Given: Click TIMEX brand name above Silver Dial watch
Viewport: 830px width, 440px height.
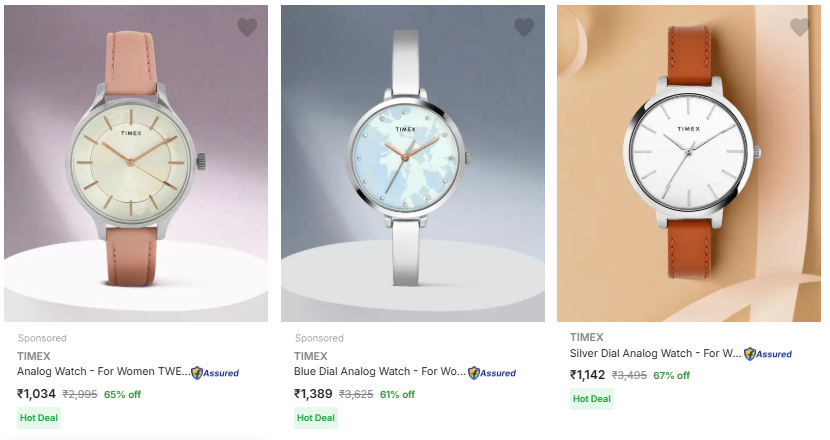Looking at the screenshot, I should point(587,337).
